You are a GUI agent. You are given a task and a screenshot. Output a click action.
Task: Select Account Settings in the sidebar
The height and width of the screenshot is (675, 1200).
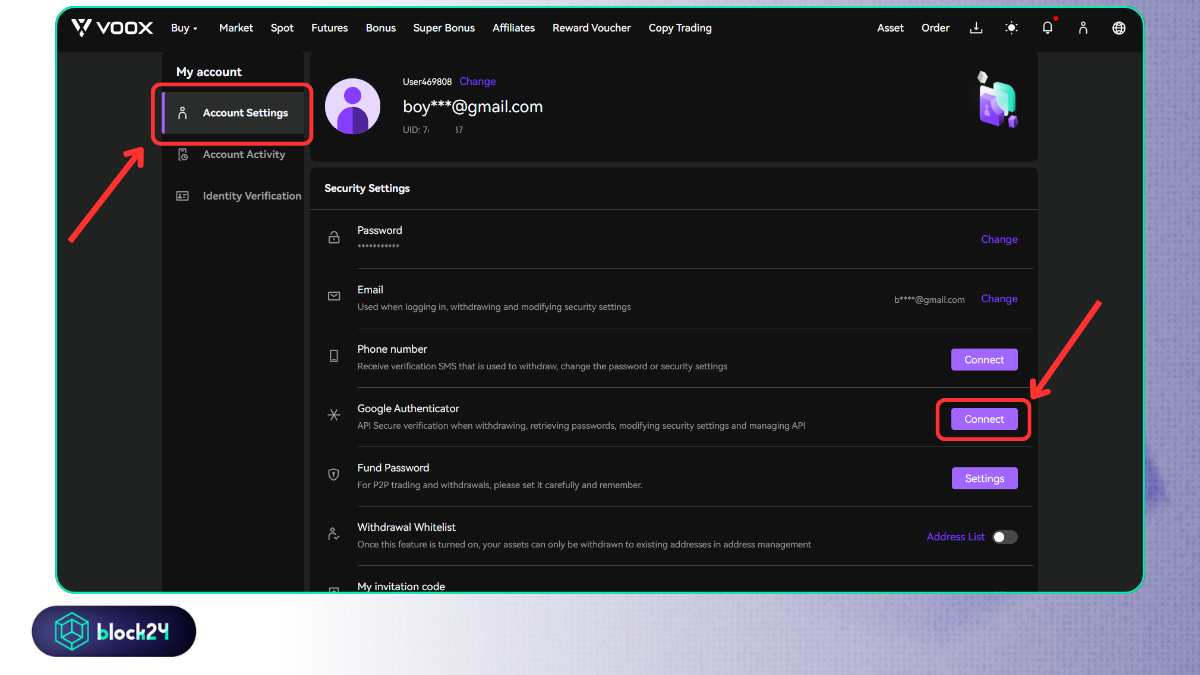tap(234, 113)
